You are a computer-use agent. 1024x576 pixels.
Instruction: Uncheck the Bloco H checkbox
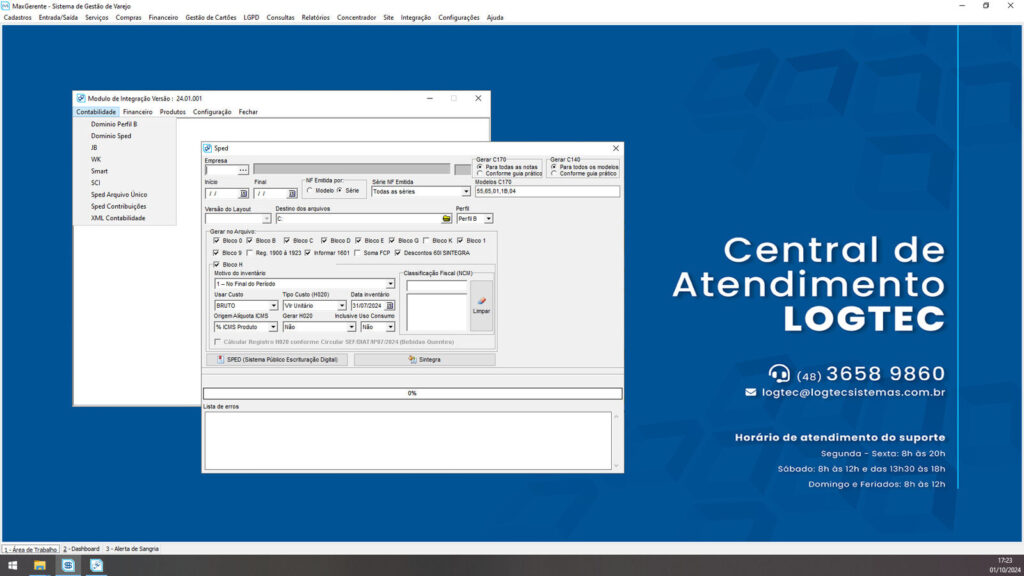coord(216,264)
